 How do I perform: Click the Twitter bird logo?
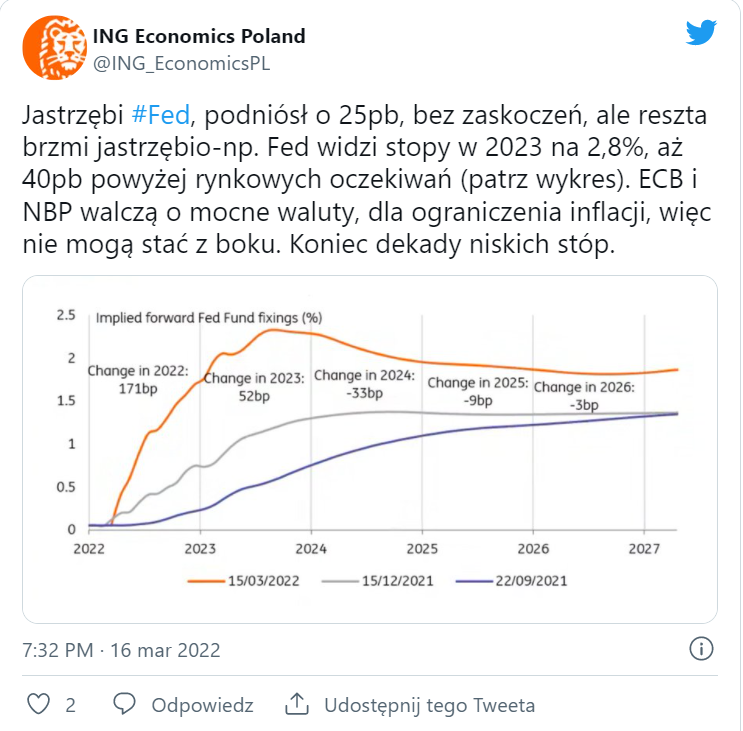[701, 32]
